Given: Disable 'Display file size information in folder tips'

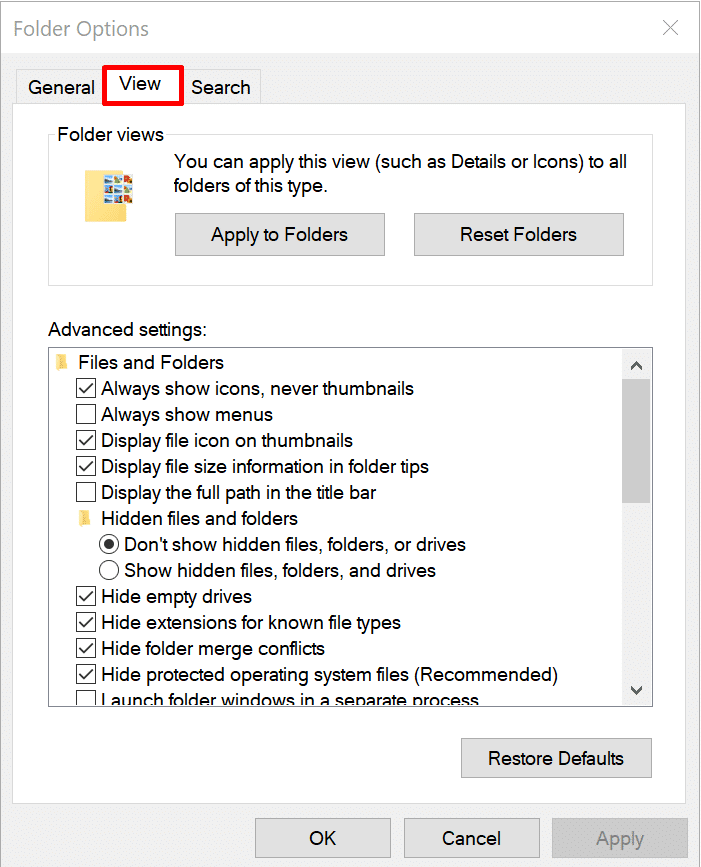Looking at the screenshot, I should [86, 466].
